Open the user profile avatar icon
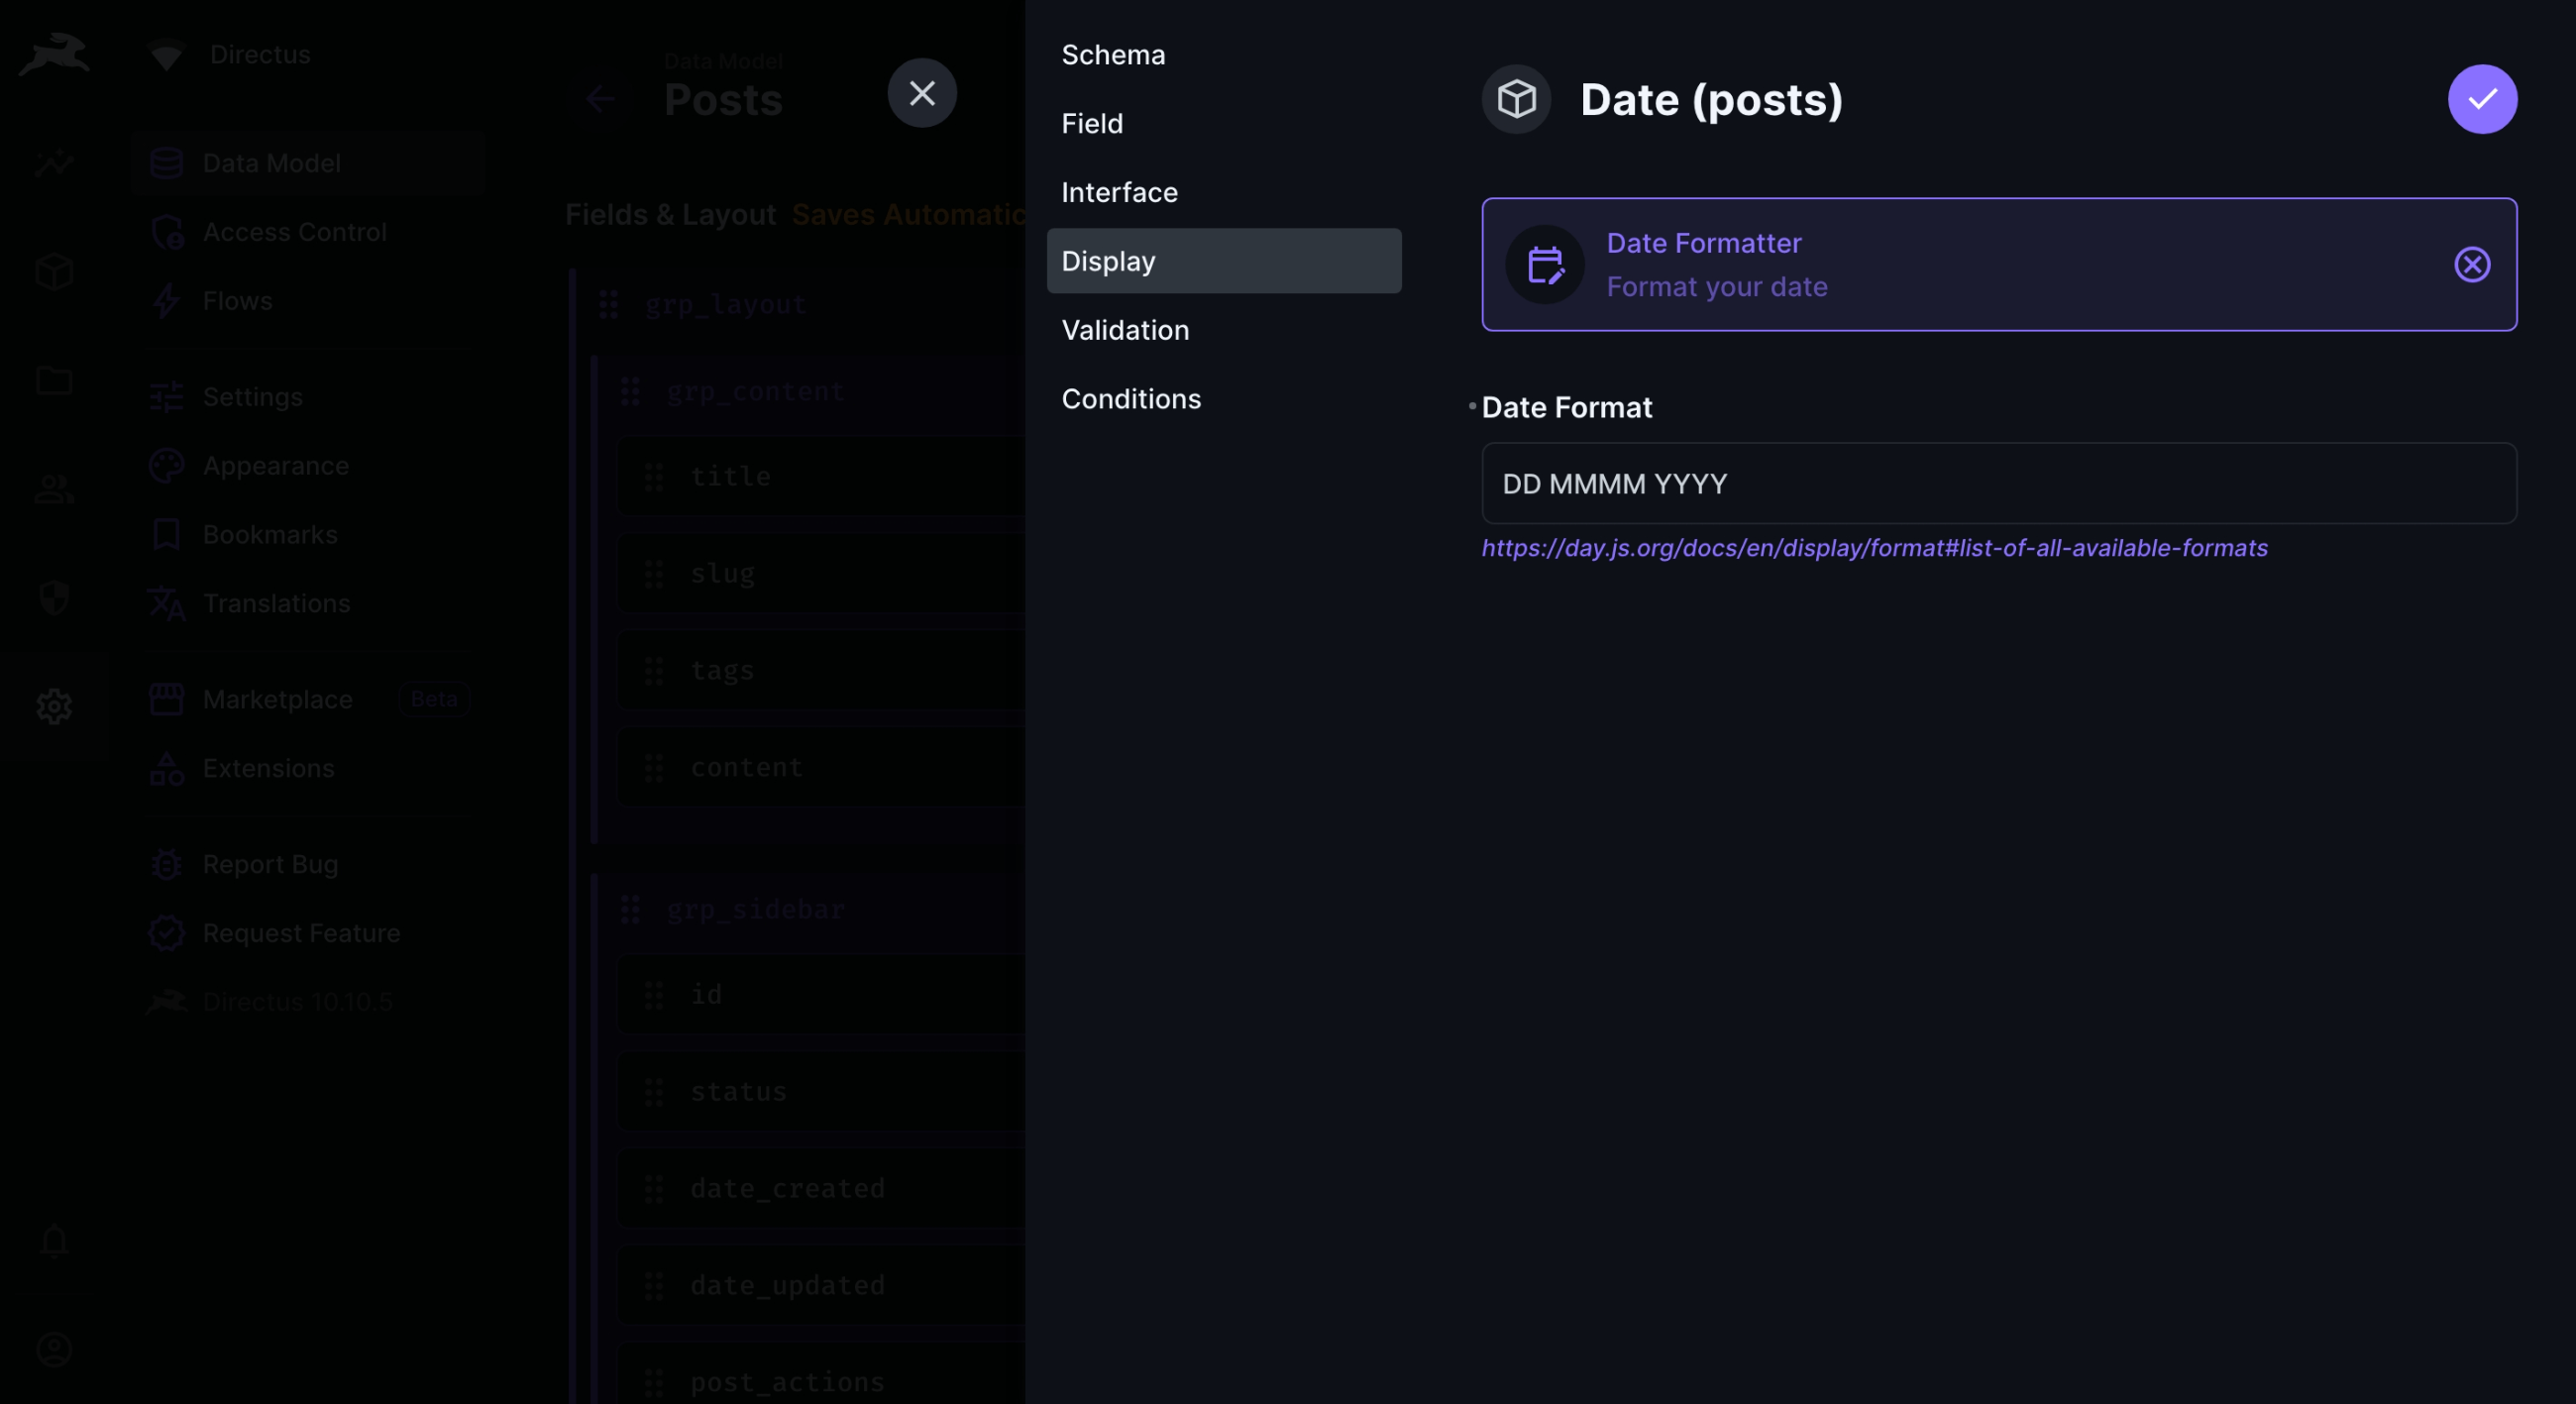 54,1350
